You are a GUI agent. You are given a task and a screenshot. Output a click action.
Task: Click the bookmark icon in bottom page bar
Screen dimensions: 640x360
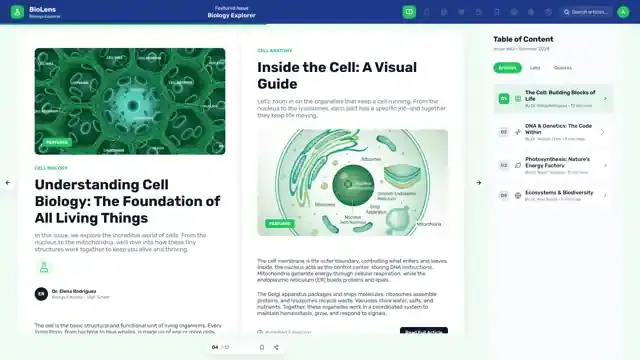coord(262,347)
